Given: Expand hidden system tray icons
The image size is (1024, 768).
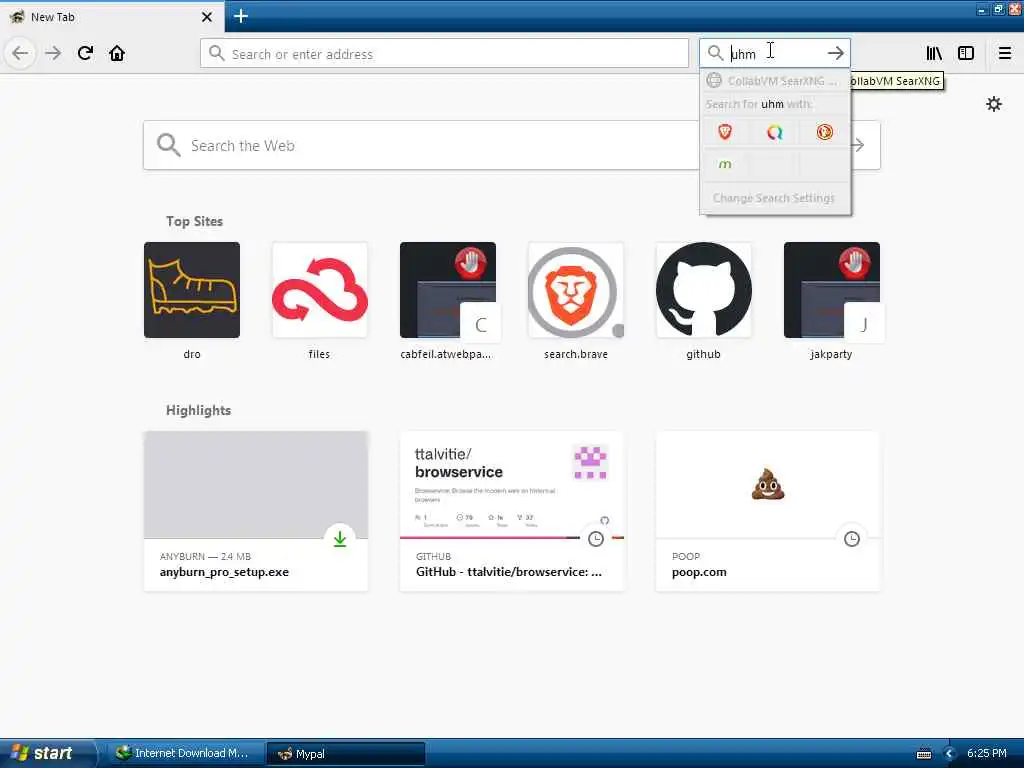Looking at the screenshot, I should point(950,754).
